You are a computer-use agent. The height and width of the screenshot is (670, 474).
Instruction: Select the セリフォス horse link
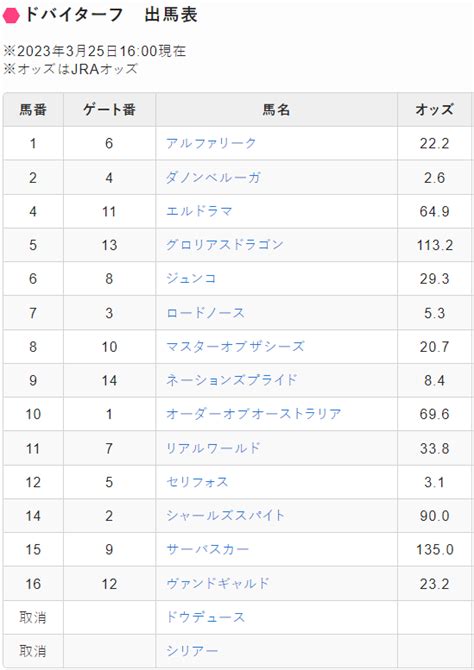click(x=197, y=482)
